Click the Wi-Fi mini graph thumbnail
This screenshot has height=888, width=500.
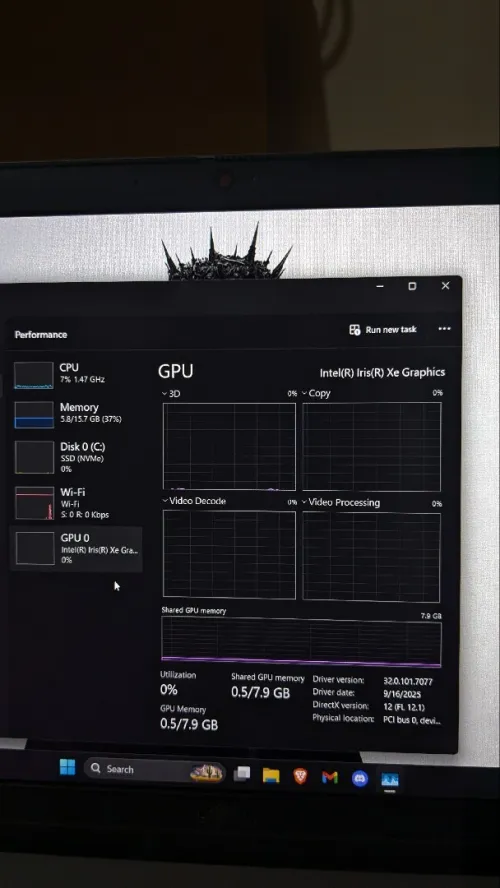[35, 503]
